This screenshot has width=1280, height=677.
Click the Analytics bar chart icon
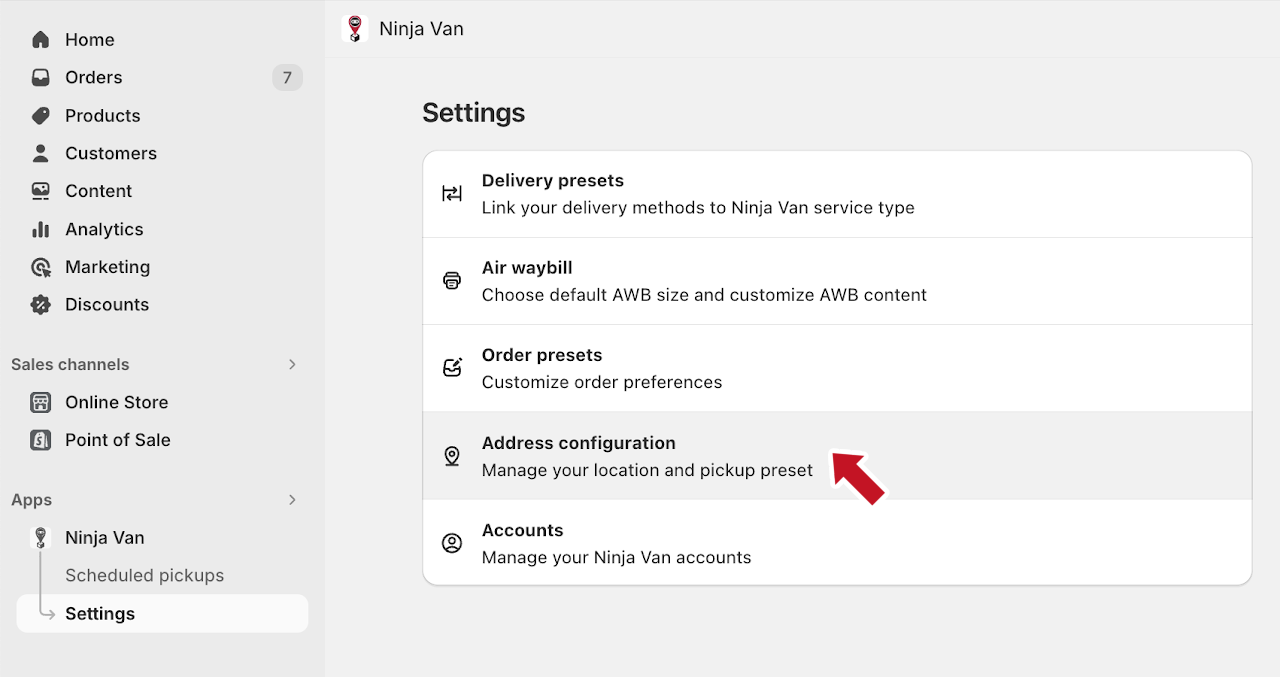click(x=40, y=229)
